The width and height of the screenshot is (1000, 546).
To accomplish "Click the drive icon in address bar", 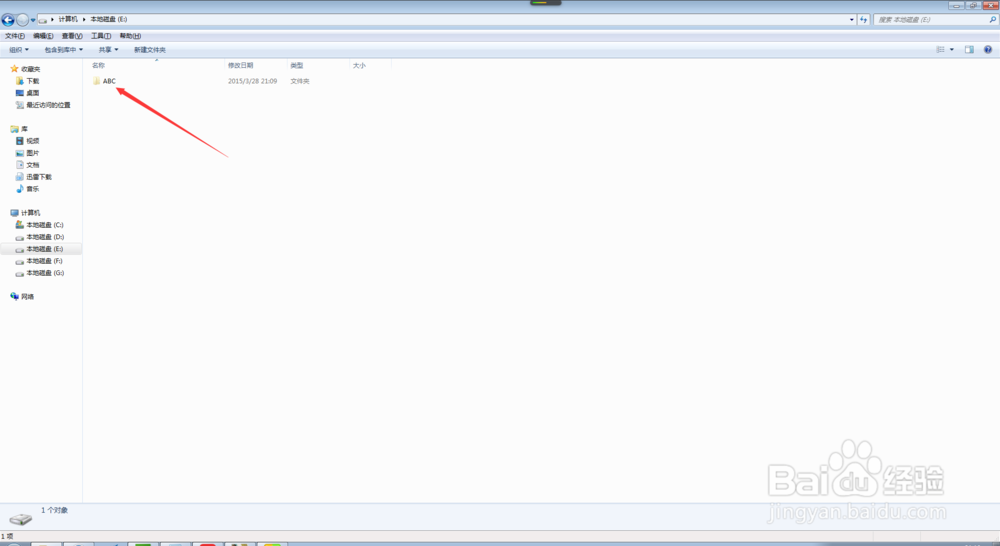I will [43, 20].
